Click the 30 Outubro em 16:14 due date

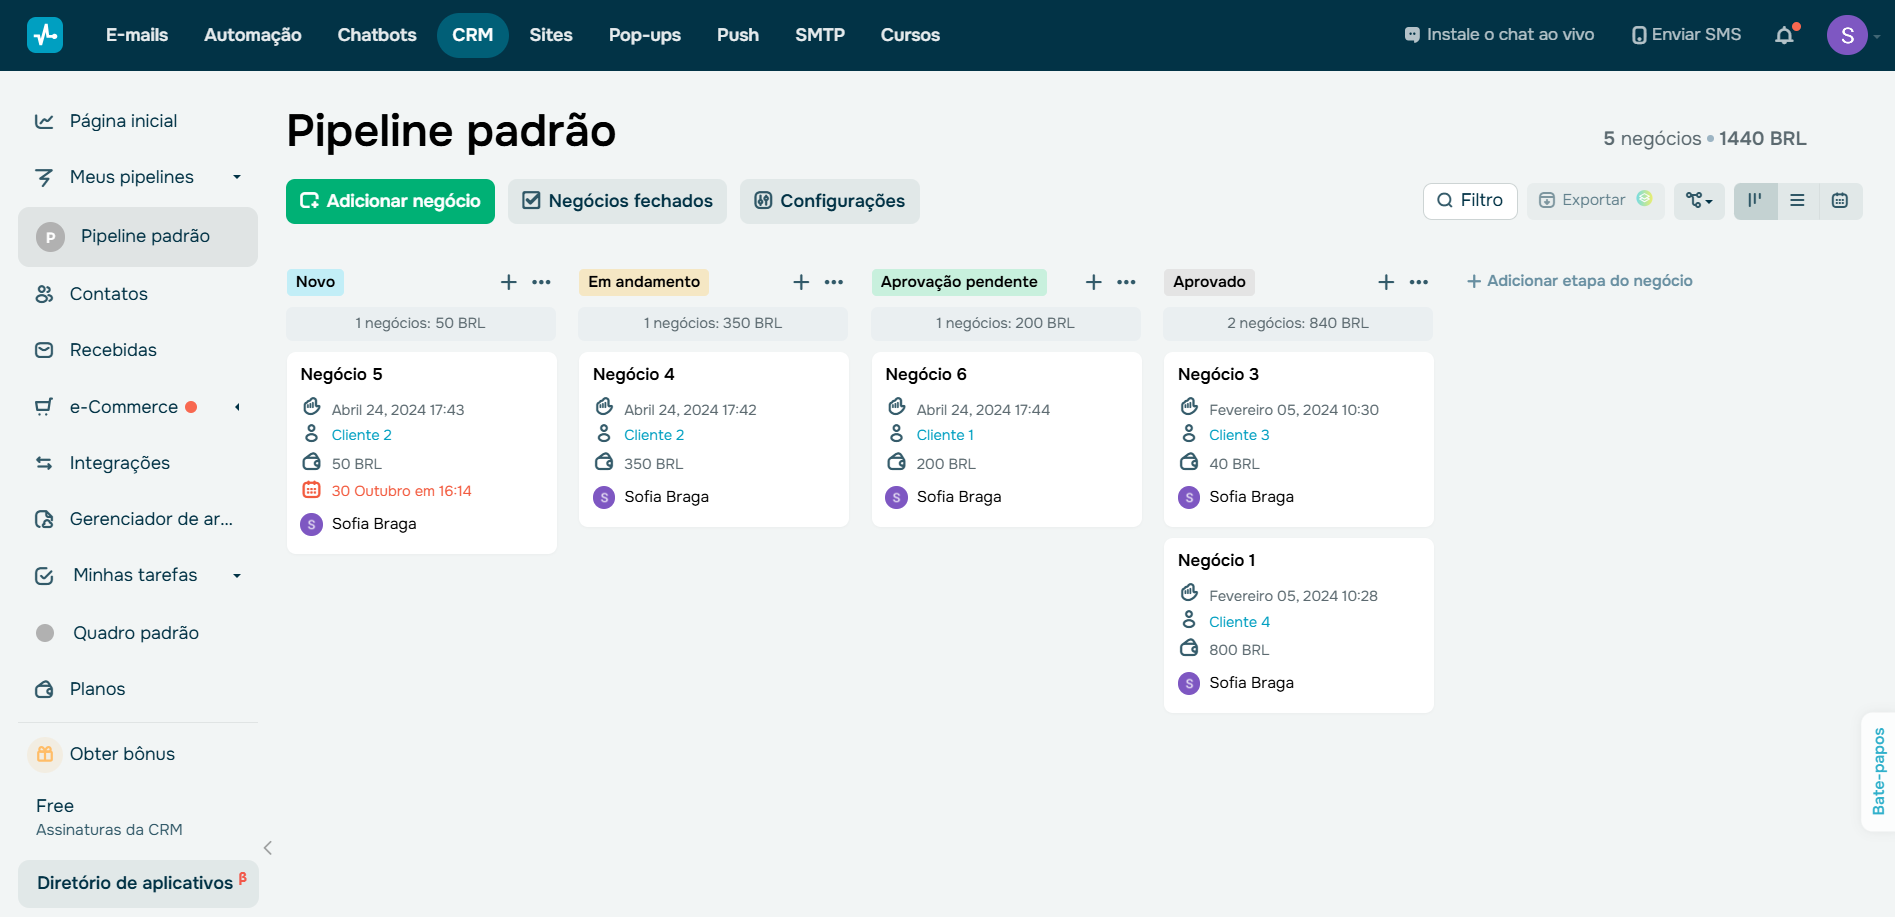coord(401,491)
